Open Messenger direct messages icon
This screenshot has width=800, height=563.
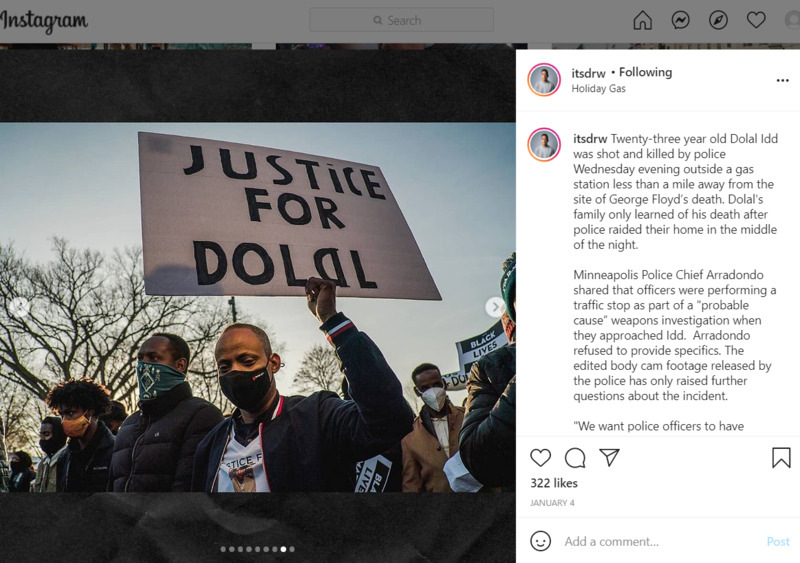(x=680, y=20)
